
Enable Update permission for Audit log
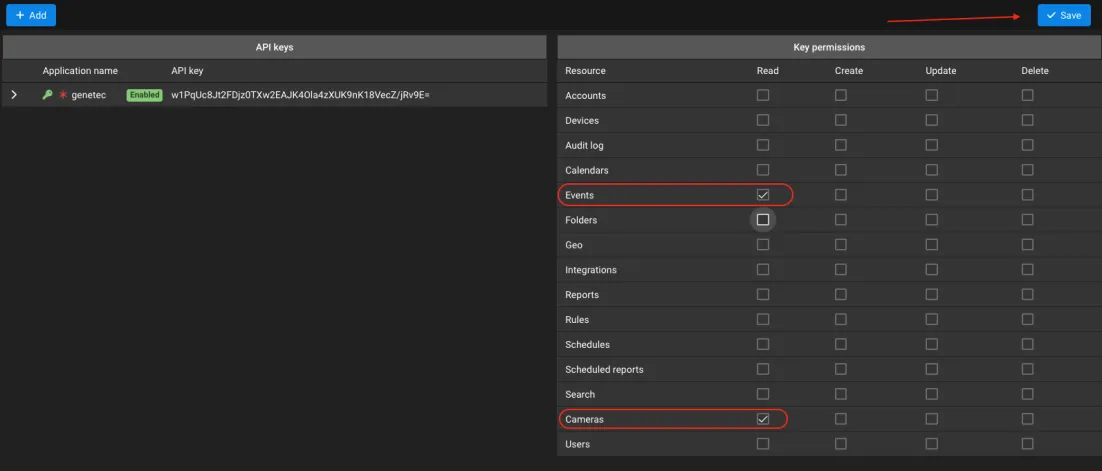[931, 145]
